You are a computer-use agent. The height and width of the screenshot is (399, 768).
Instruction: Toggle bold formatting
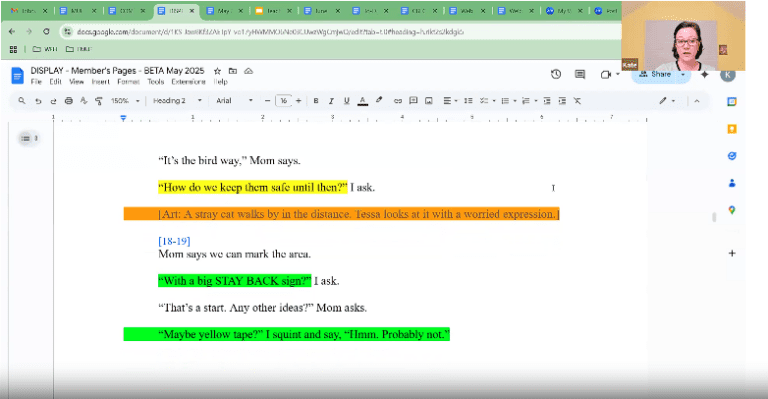point(316,101)
